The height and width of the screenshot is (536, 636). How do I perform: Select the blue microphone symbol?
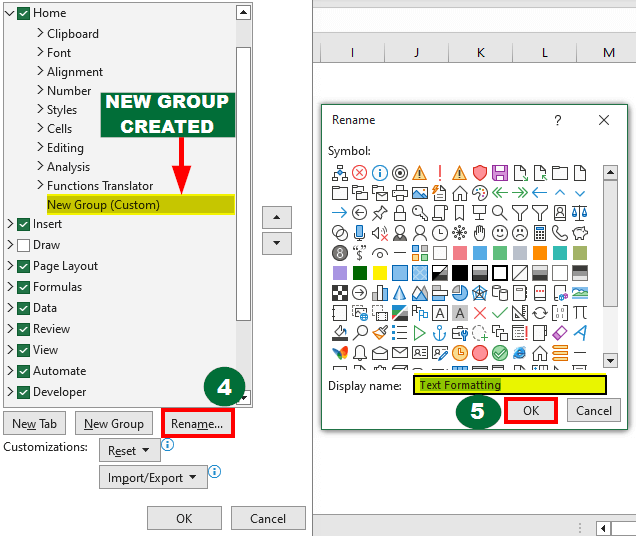pos(359,233)
